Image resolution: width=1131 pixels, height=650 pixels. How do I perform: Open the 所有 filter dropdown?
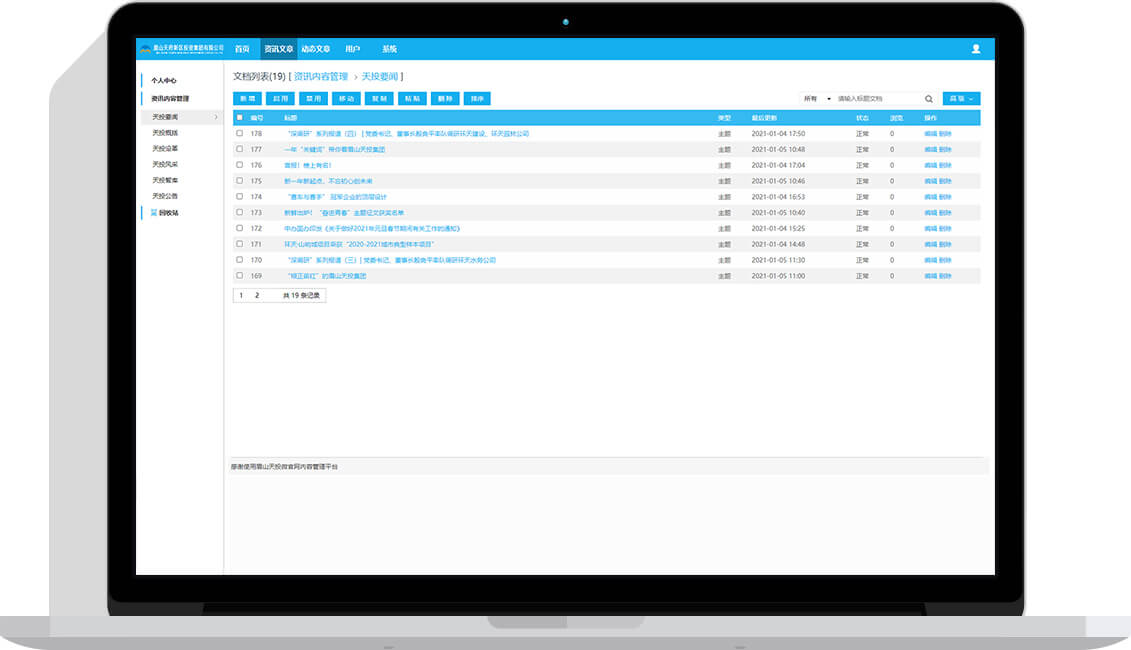(816, 99)
